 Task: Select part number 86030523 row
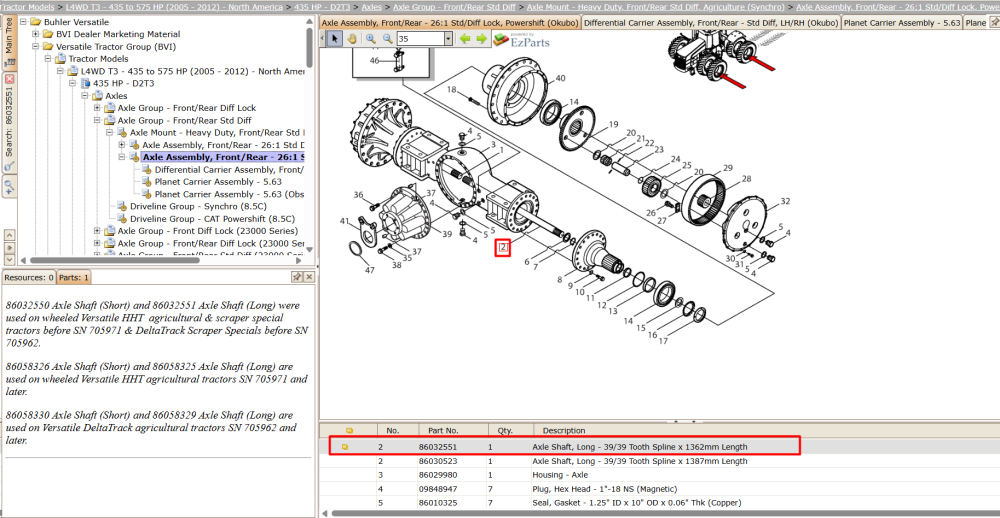point(659,461)
